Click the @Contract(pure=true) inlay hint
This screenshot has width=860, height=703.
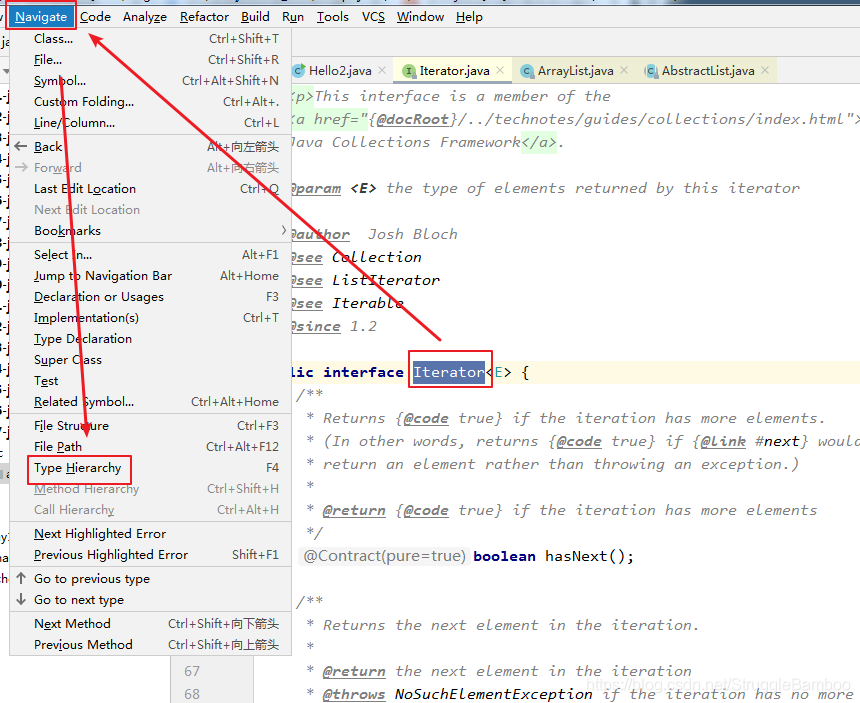384,556
